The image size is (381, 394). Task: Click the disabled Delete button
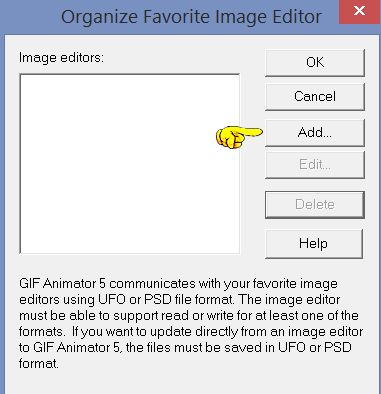point(315,204)
